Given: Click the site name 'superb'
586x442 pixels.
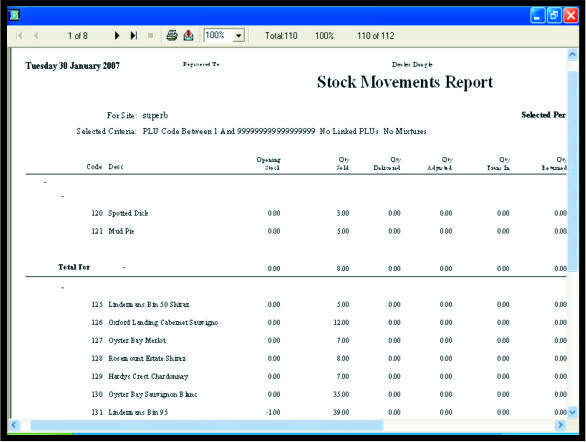Looking at the screenshot, I should pos(155,115).
